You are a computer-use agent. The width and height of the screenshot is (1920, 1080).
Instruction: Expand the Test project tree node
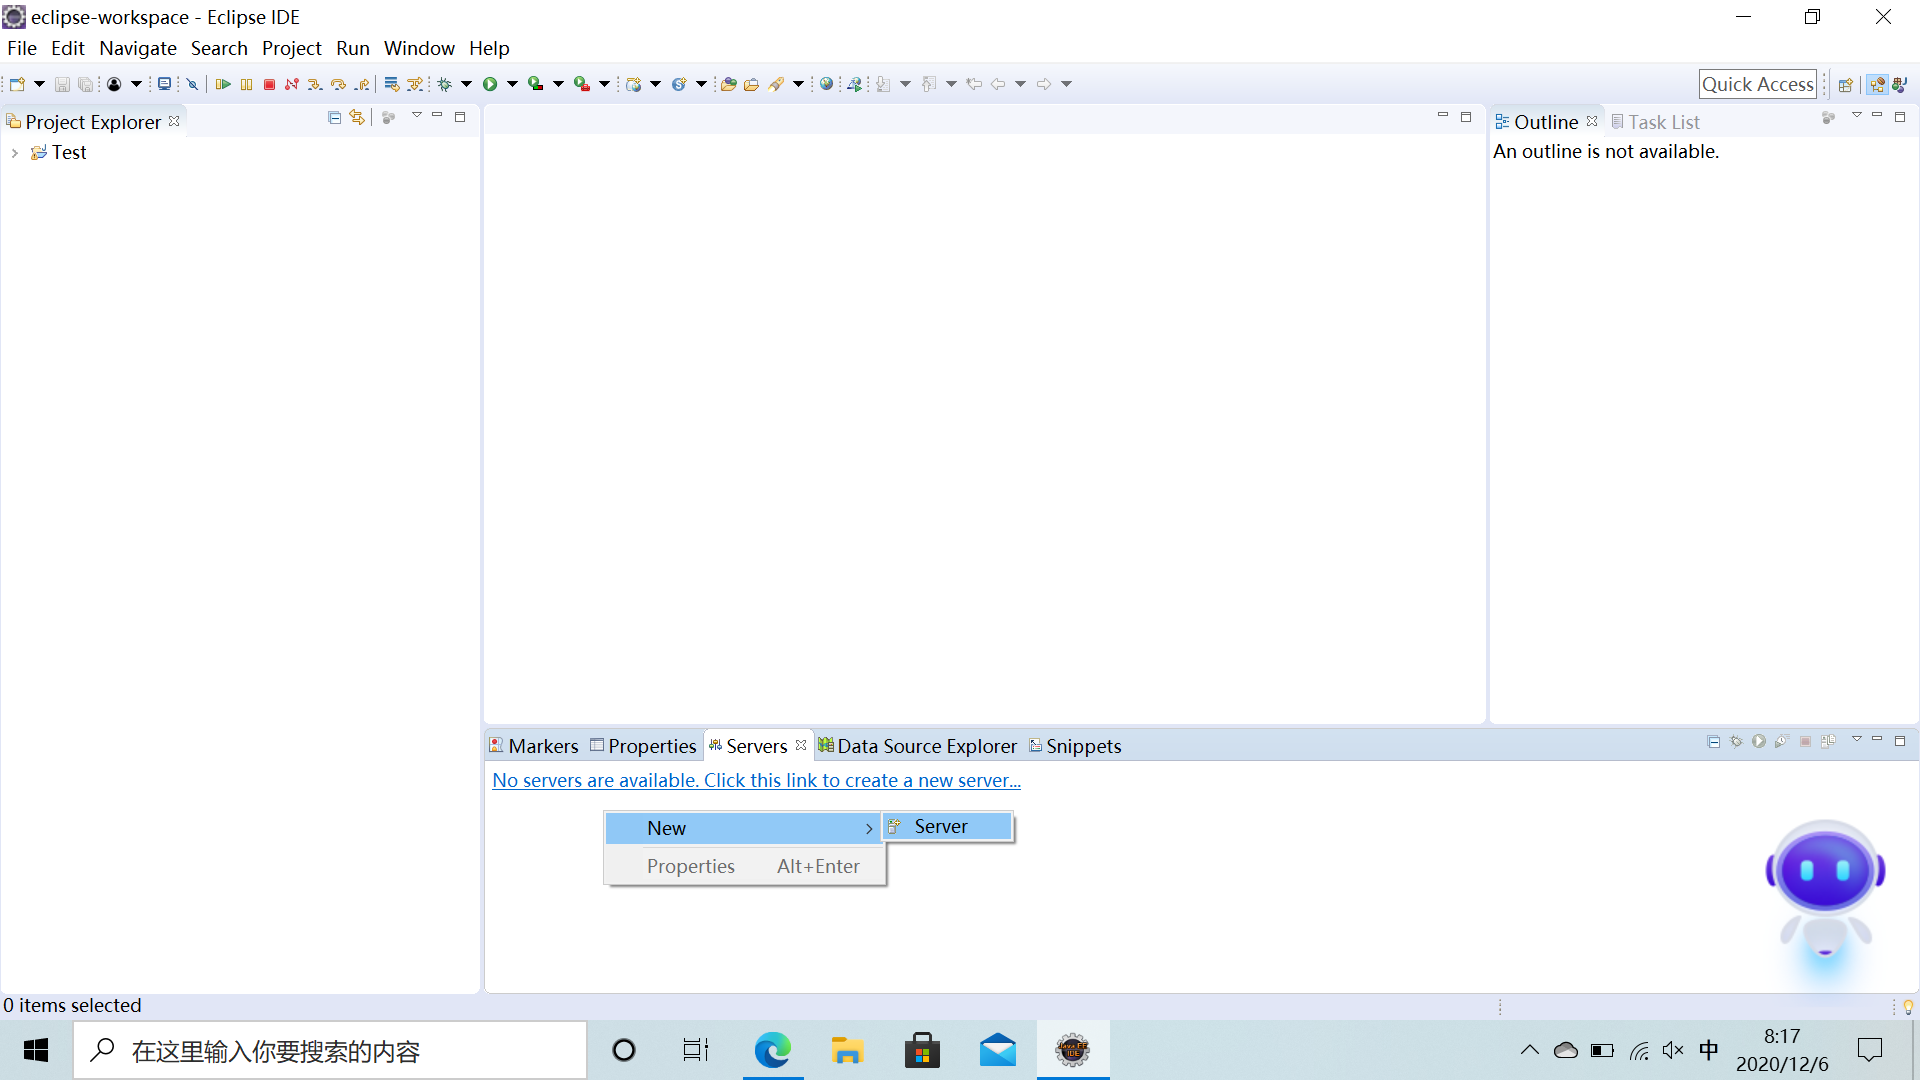coord(15,153)
